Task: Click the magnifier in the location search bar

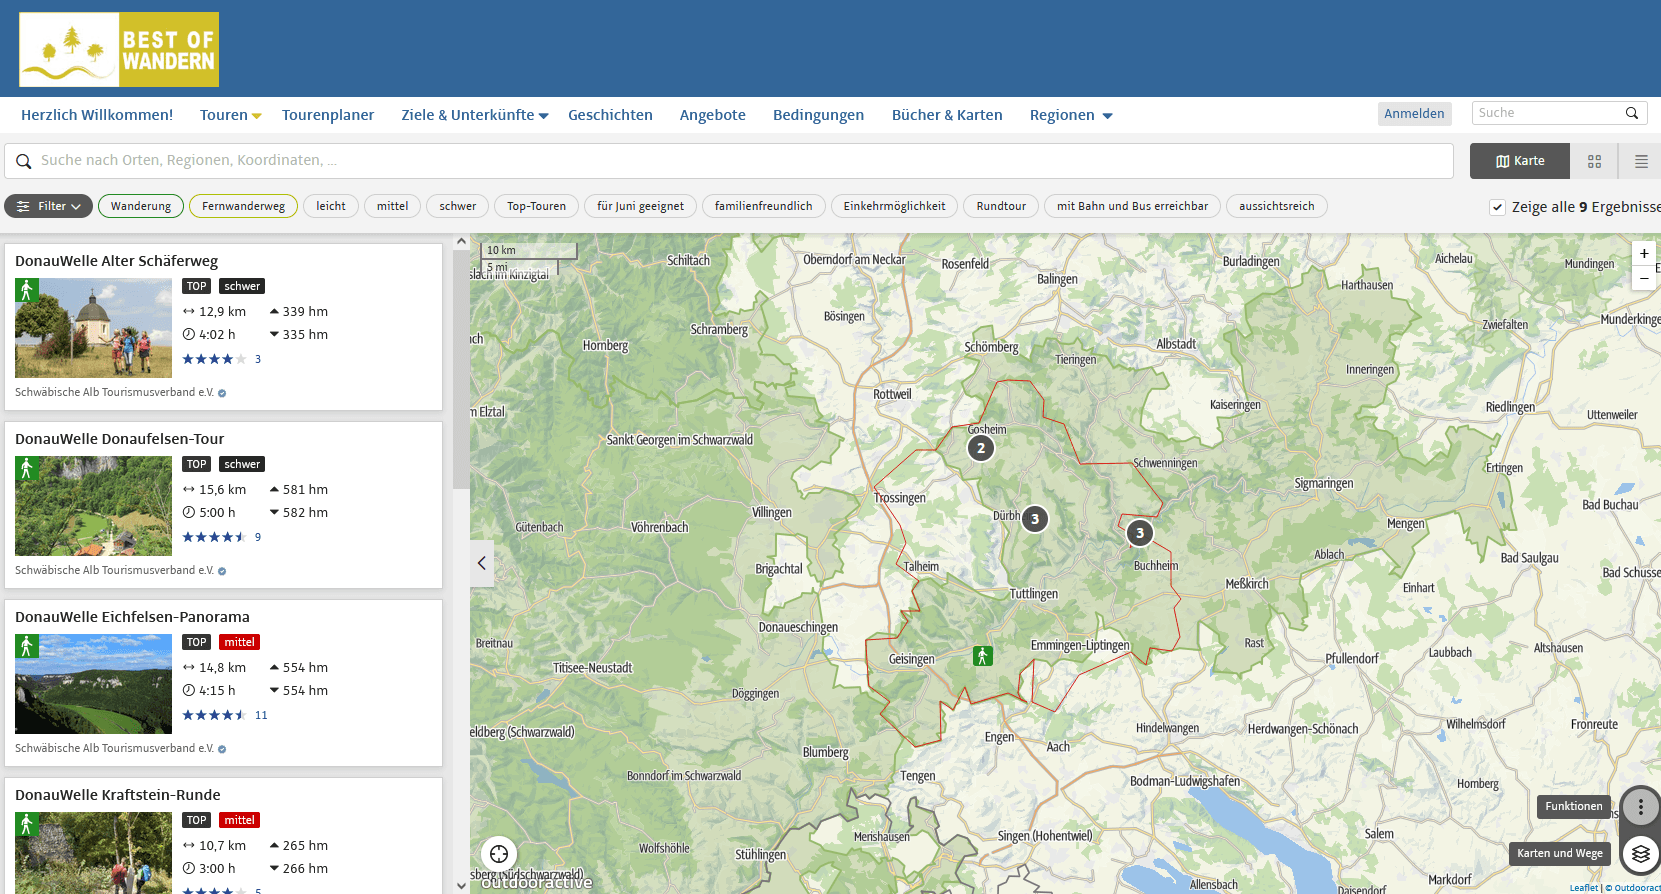Action: coord(24,161)
